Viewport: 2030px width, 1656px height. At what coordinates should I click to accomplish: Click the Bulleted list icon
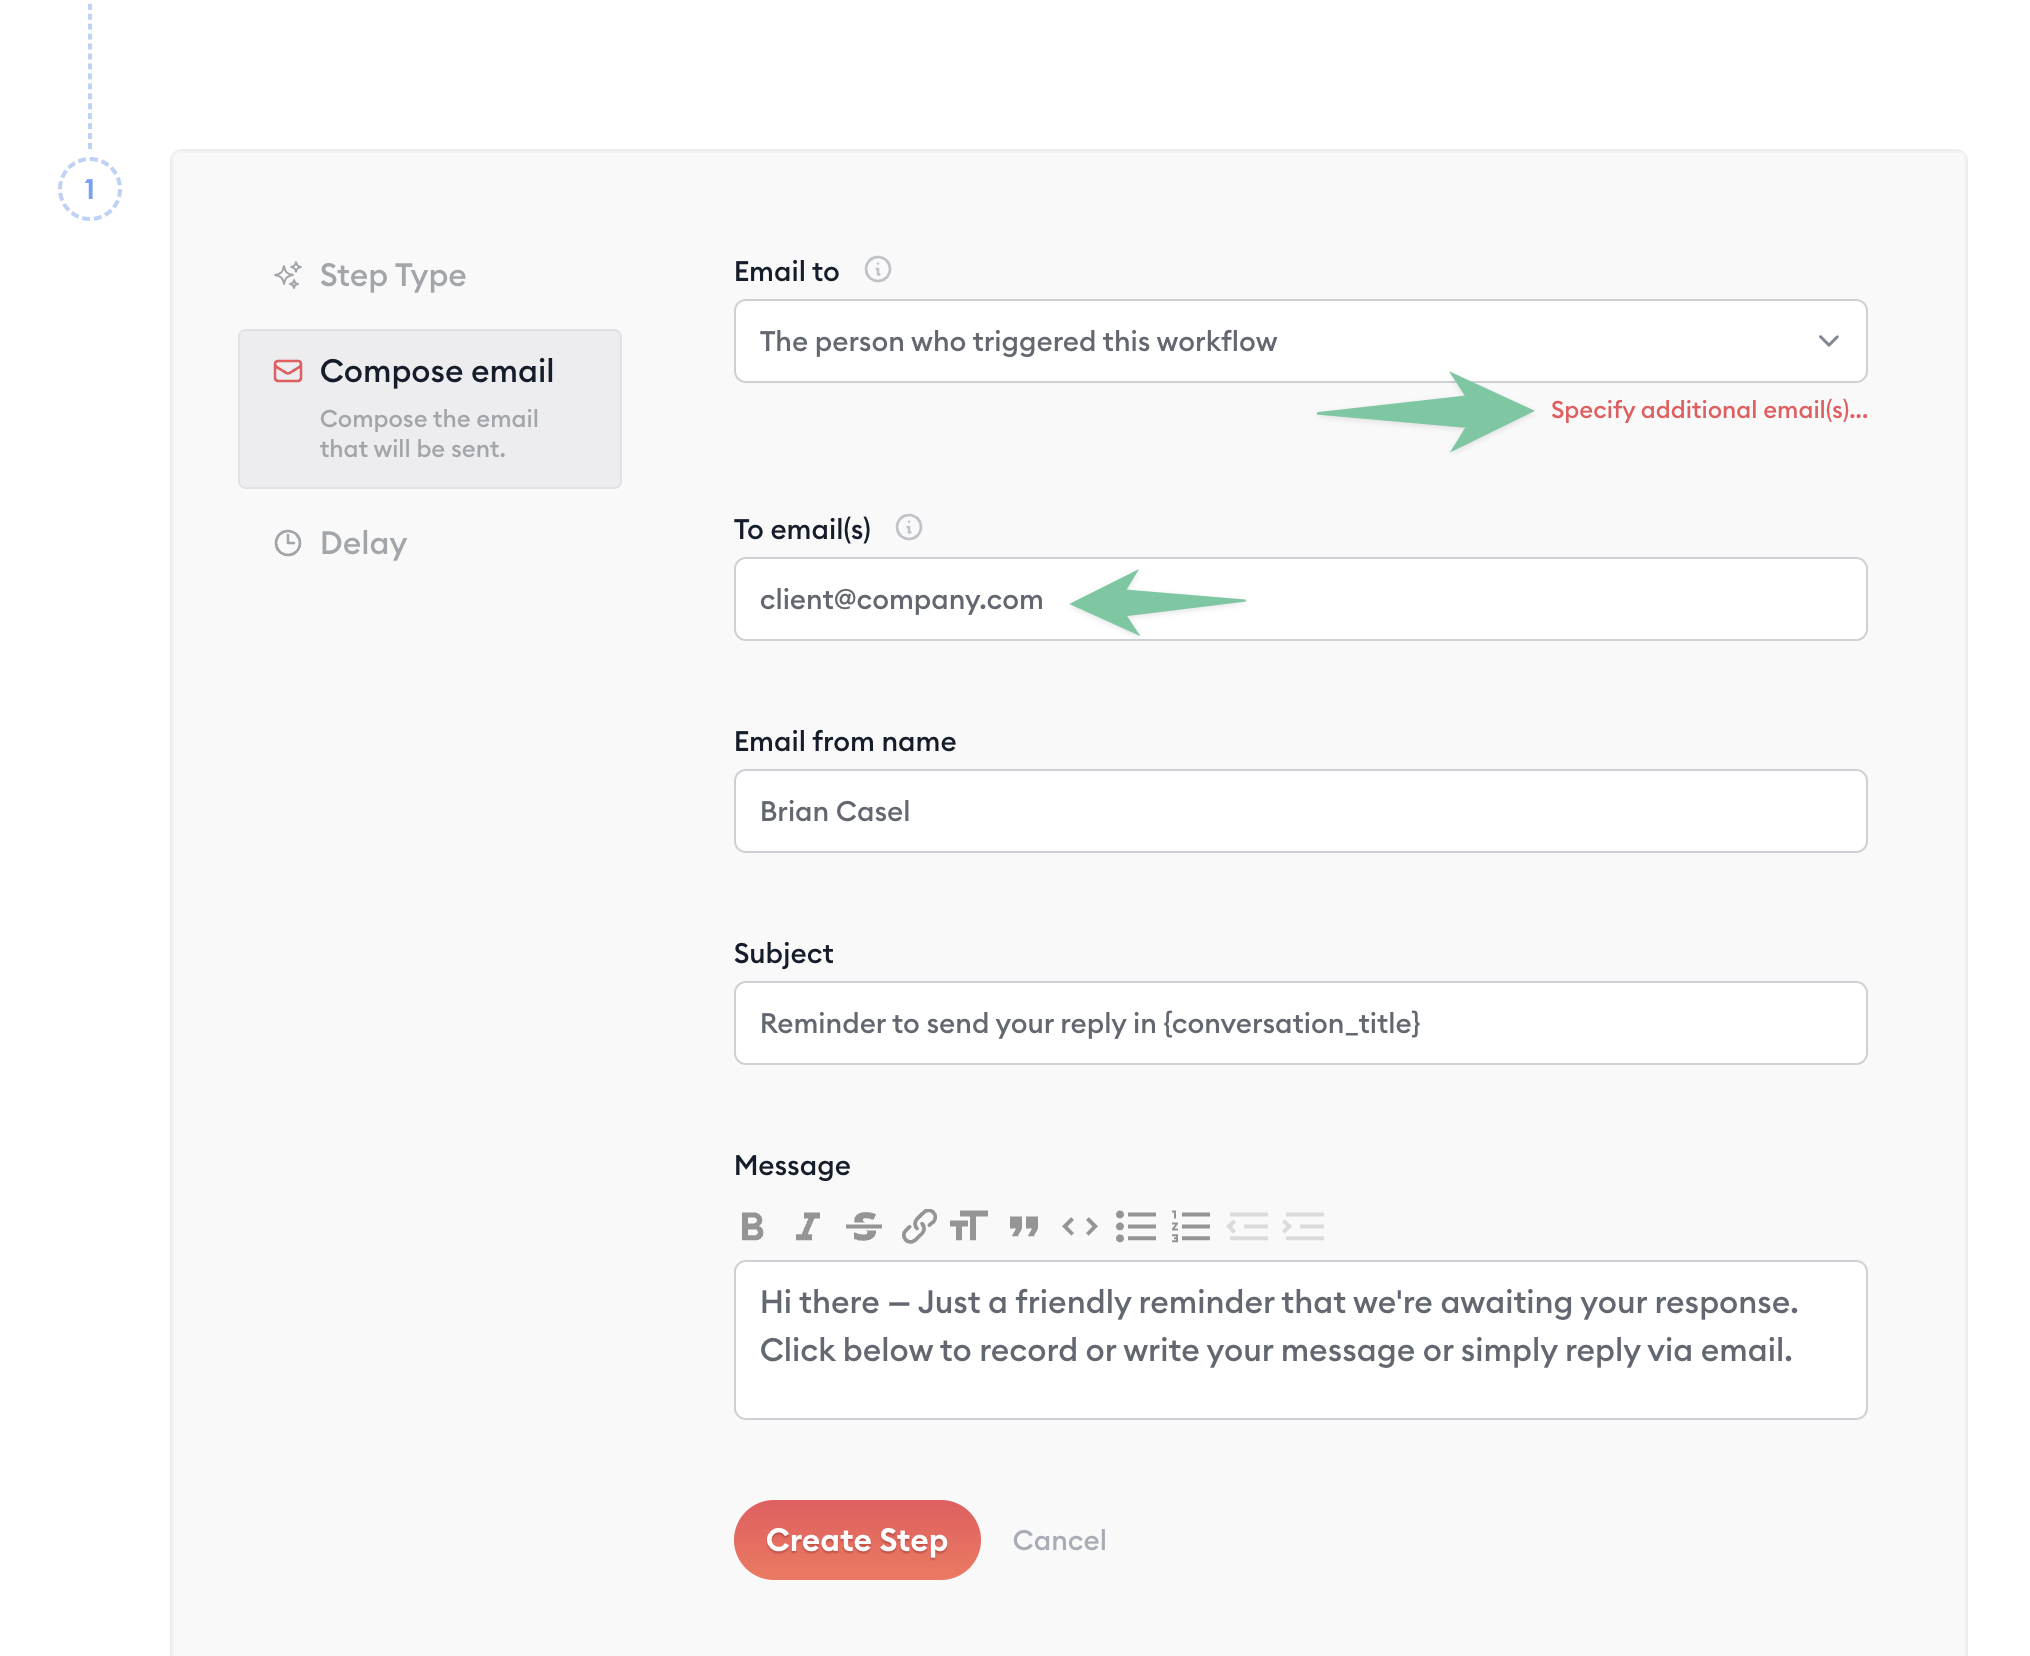(1133, 1226)
